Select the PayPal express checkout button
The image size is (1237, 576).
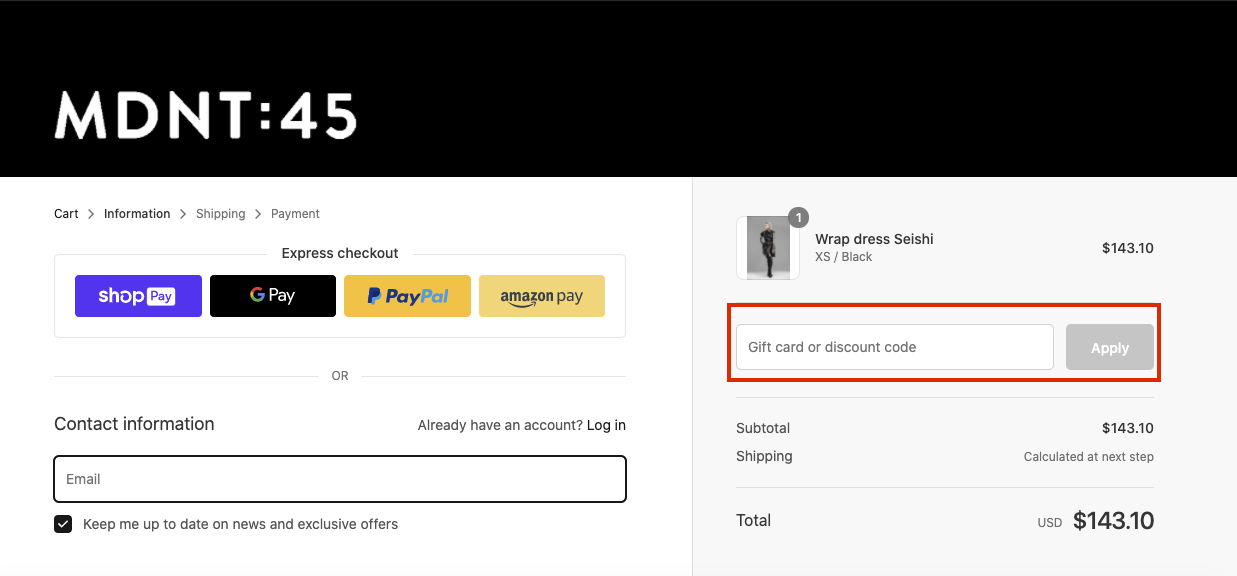click(407, 296)
